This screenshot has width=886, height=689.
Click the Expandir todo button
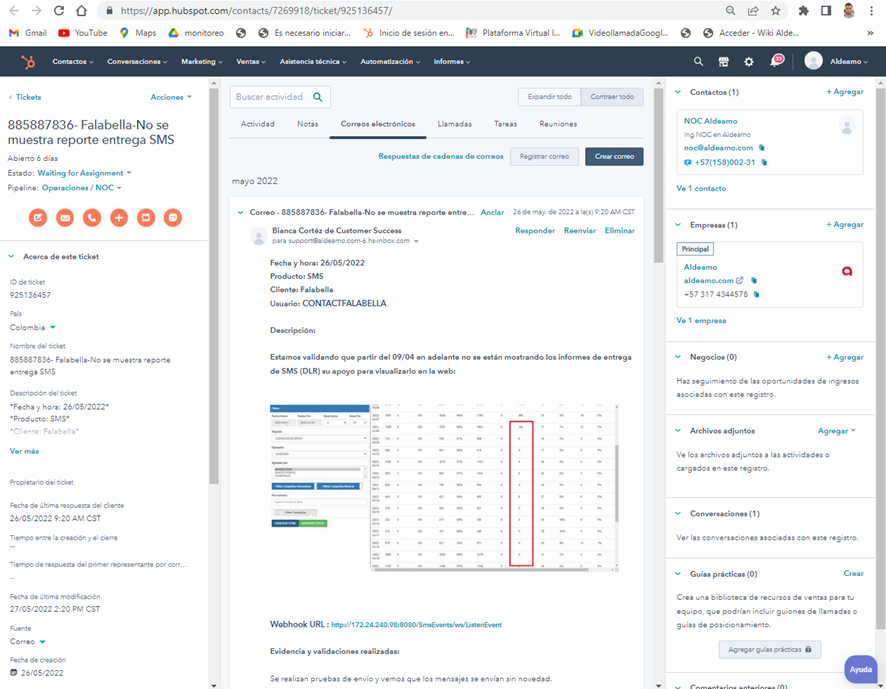(x=549, y=97)
